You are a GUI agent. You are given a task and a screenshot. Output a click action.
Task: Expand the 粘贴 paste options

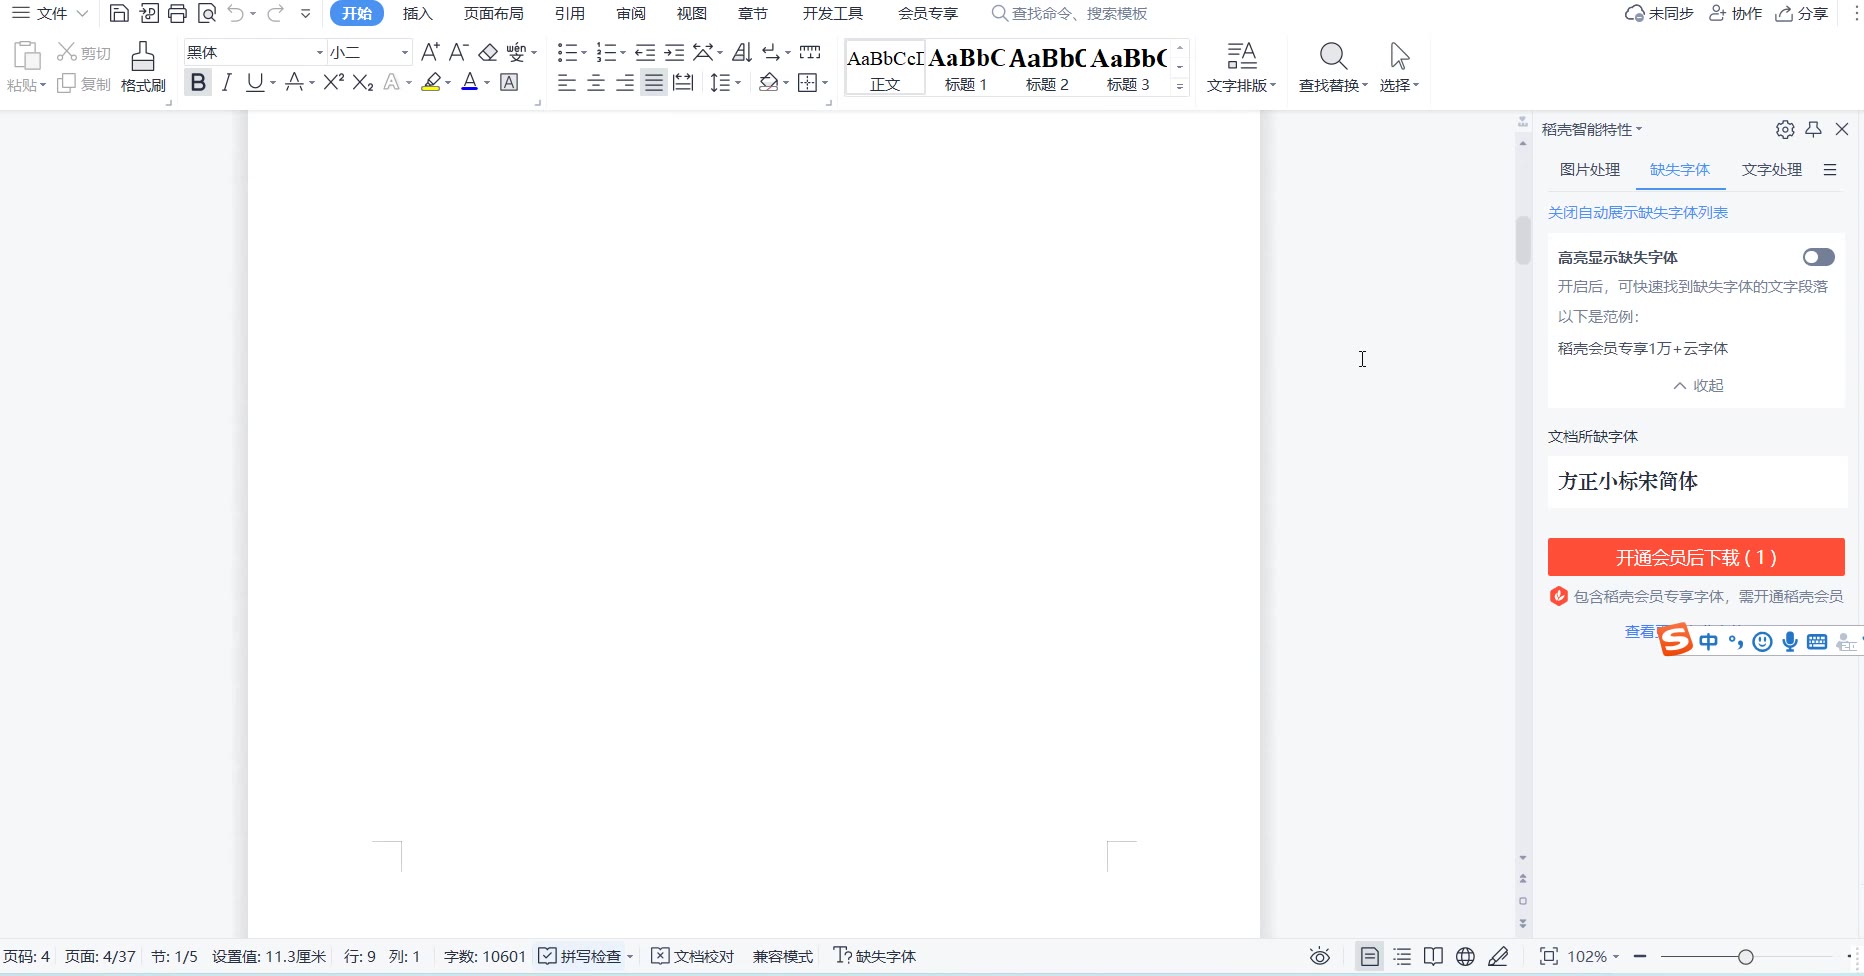[x=27, y=86]
